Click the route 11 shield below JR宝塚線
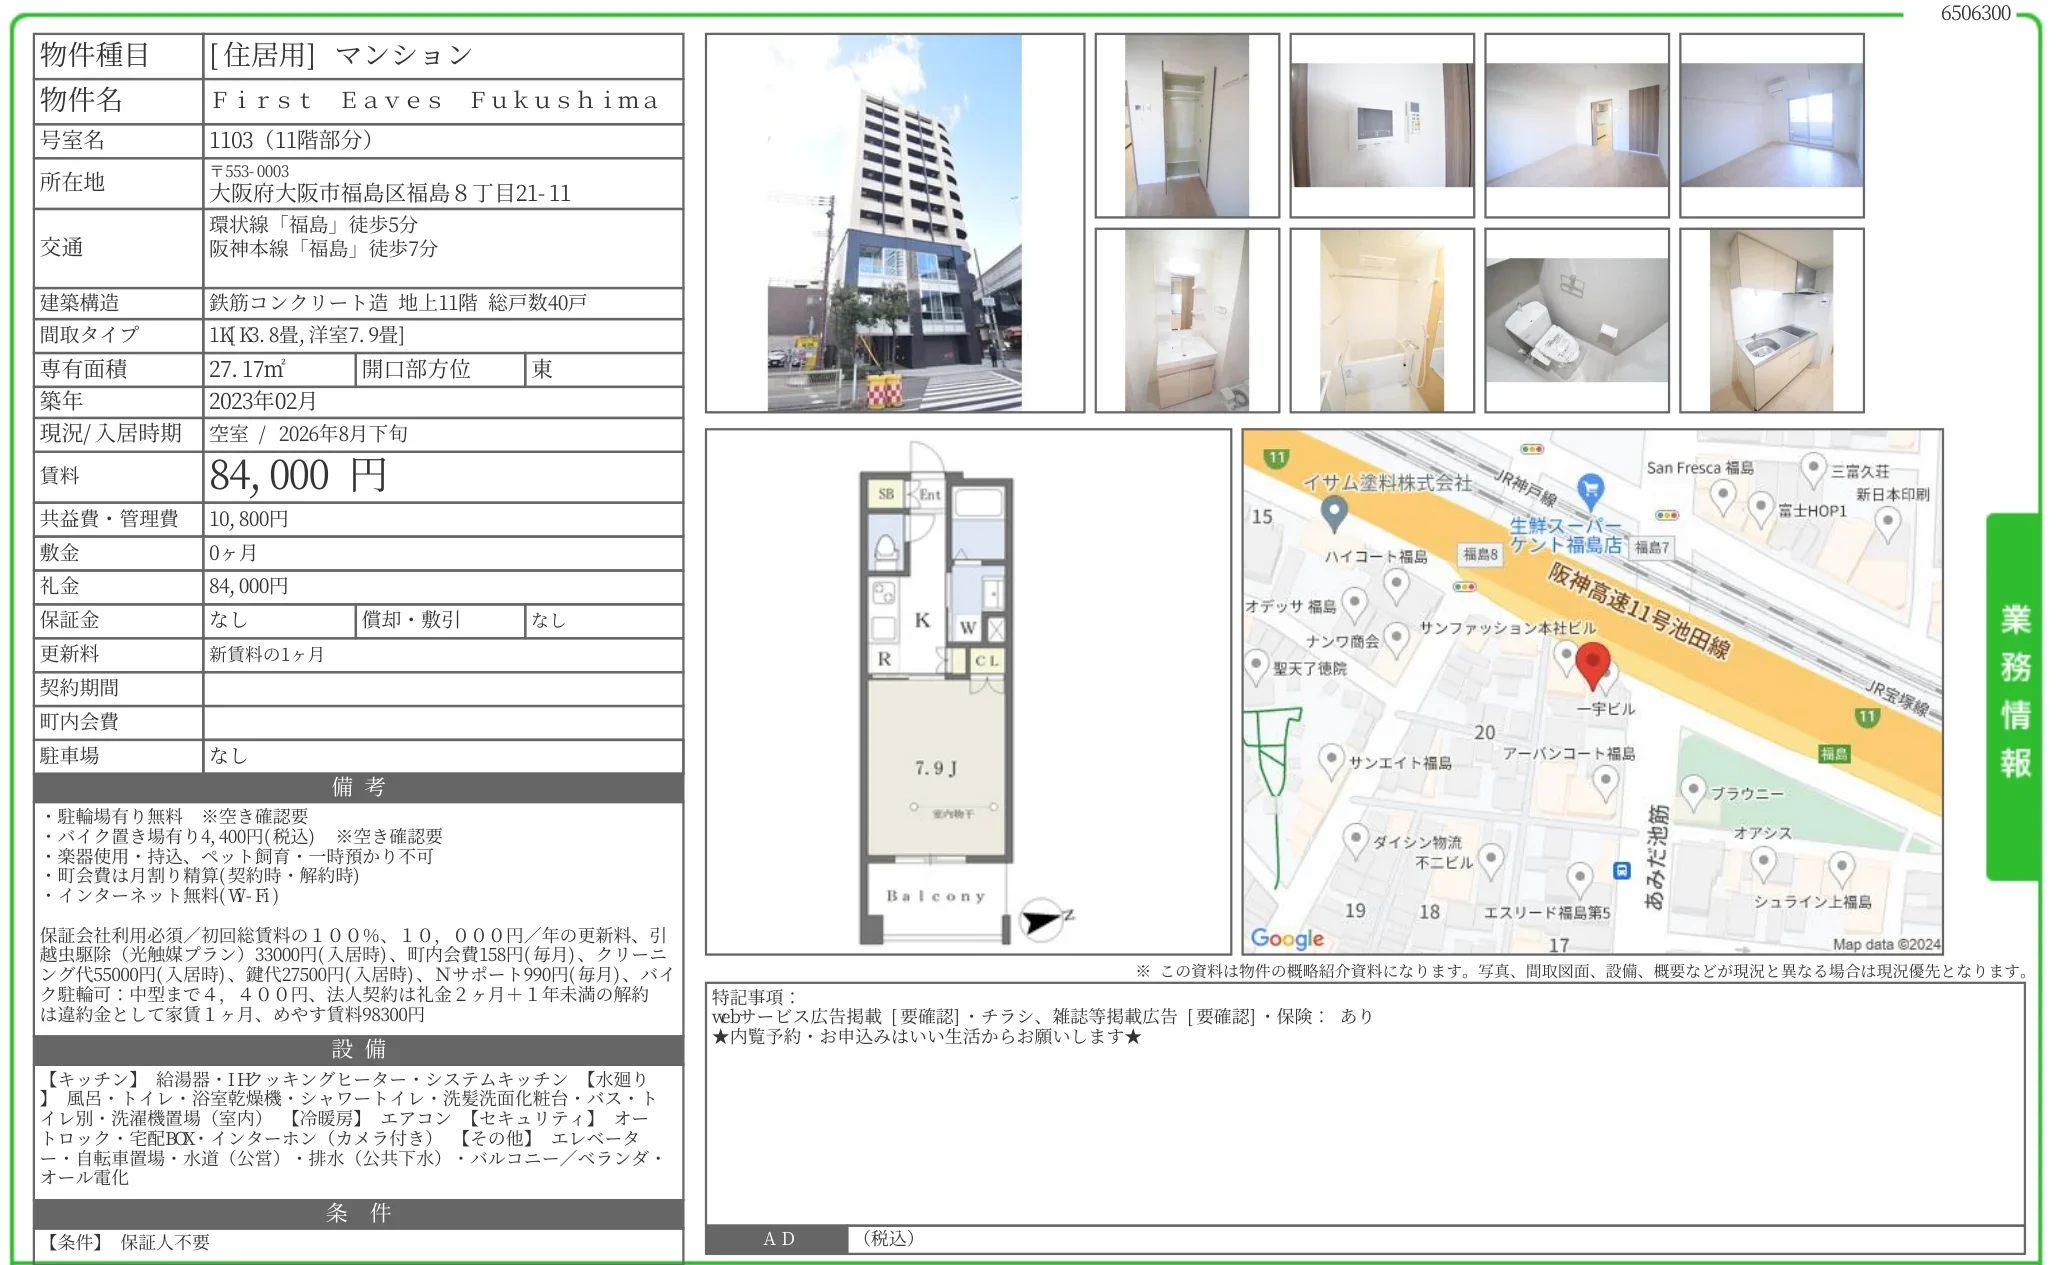 1866,716
